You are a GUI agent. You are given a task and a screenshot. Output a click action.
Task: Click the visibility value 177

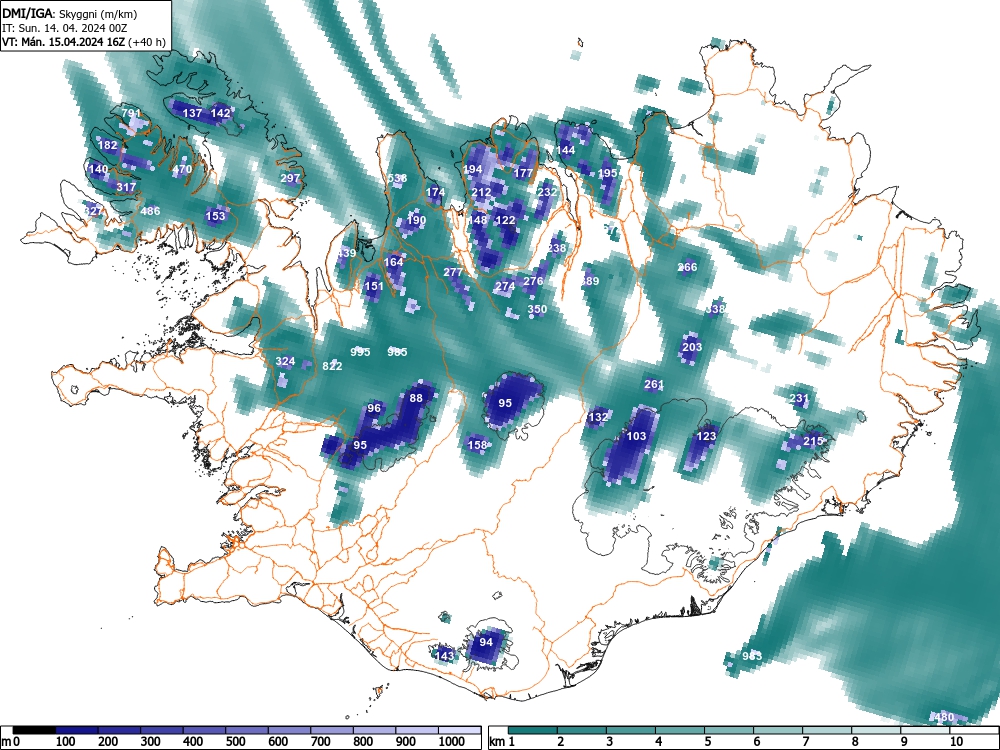523,173
